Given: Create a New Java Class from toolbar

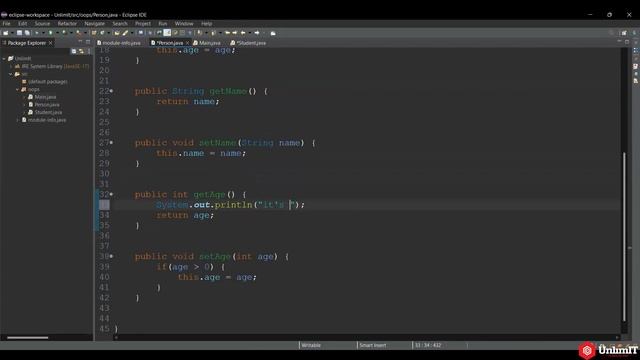Looking at the screenshot, I should [102, 33].
